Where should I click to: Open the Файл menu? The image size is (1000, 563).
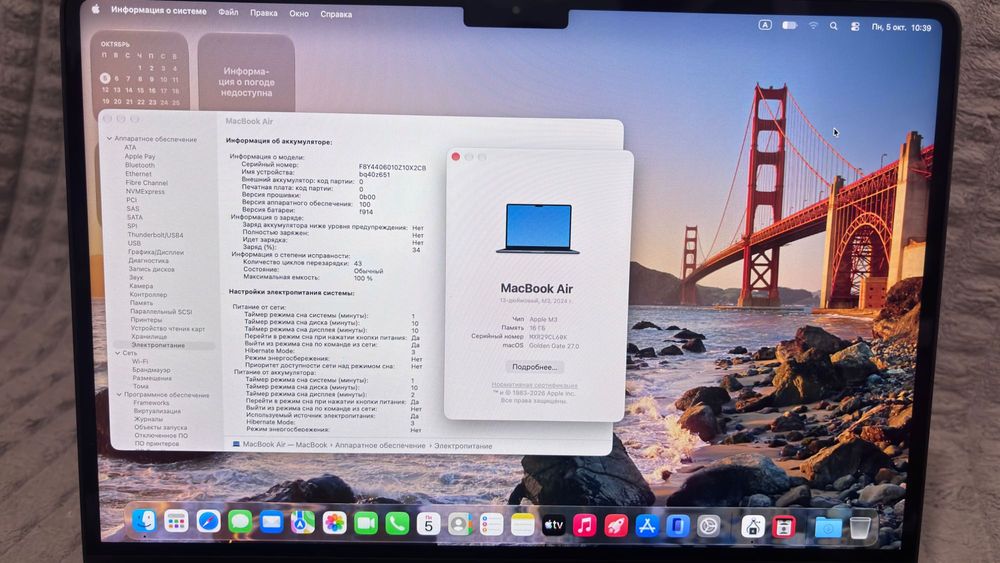coord(228,12)
